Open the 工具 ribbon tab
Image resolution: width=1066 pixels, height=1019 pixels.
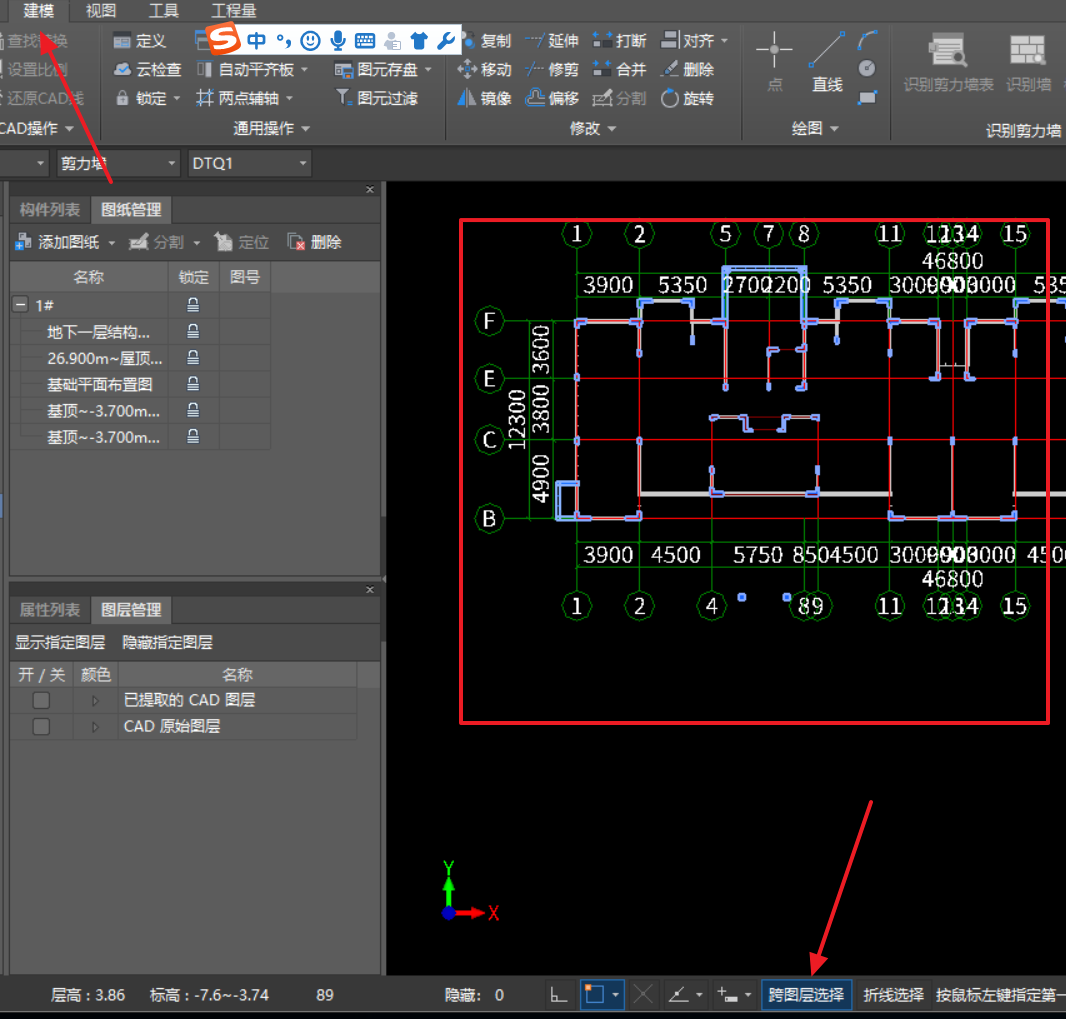(x=163, y=11)
